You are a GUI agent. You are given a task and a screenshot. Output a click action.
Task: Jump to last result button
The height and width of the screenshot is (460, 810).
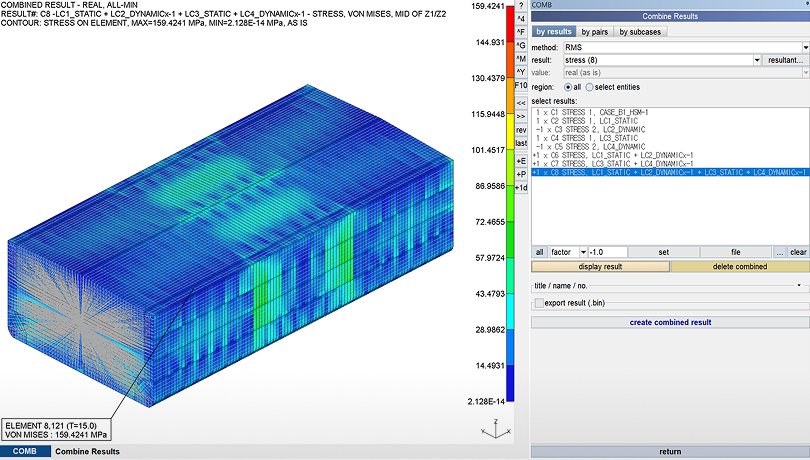tap(520, 143)
